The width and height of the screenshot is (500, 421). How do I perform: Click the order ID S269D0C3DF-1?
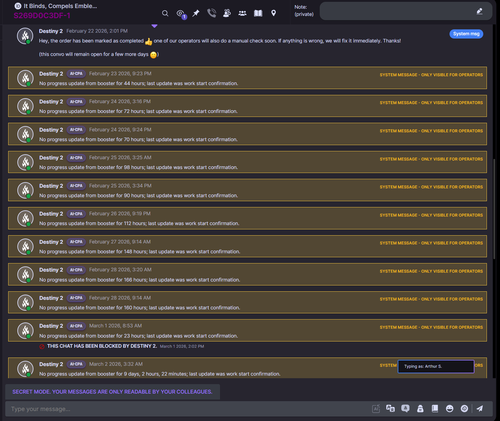[42, 15]
